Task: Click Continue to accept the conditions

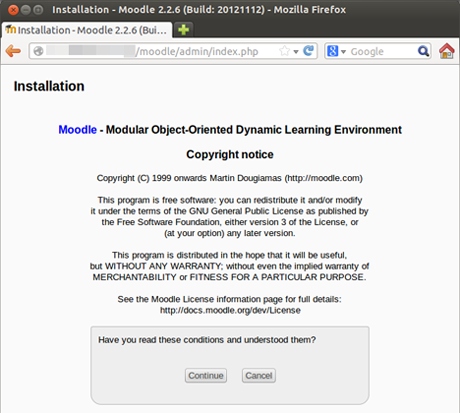Action: tap(206, 376)
